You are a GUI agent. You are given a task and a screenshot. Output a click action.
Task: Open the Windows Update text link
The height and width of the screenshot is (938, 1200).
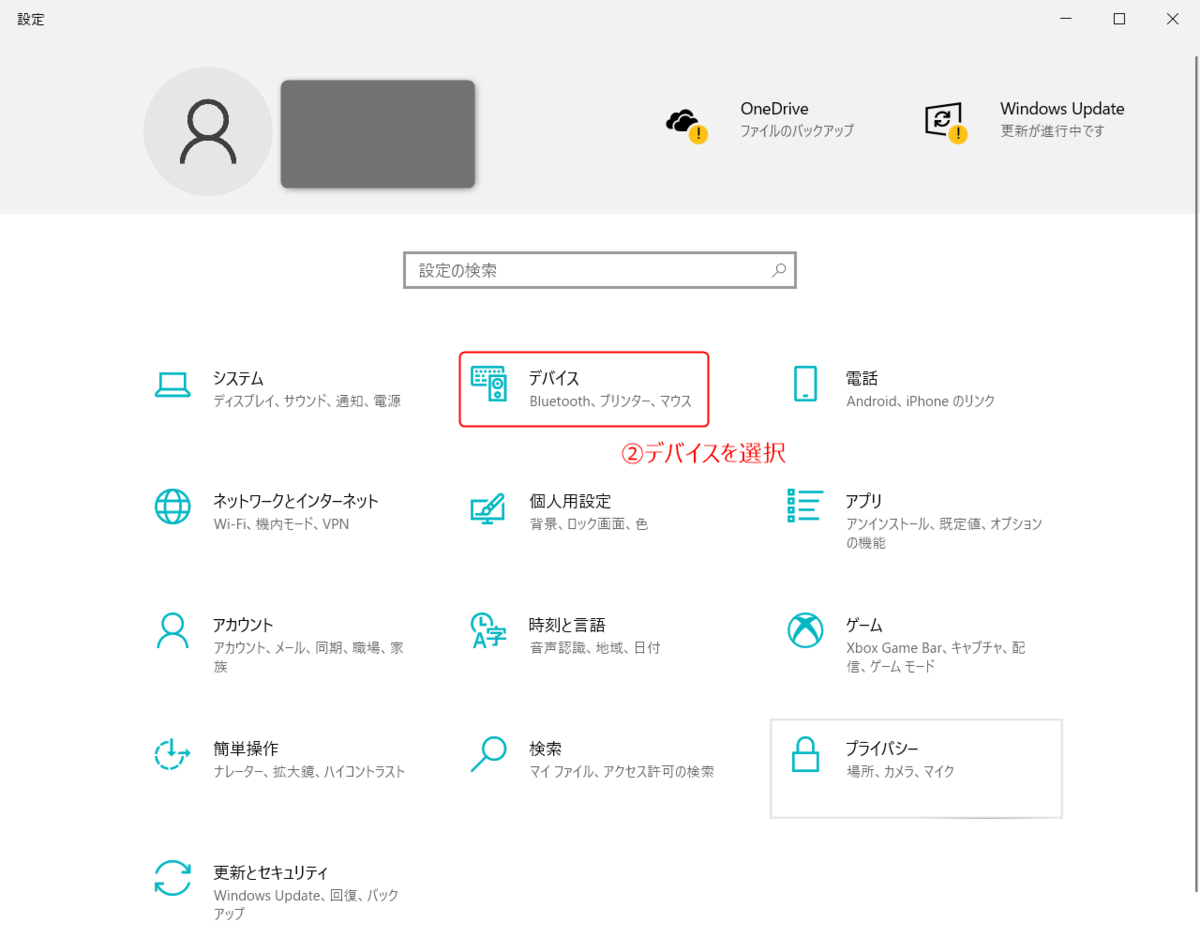[1062, 108]
